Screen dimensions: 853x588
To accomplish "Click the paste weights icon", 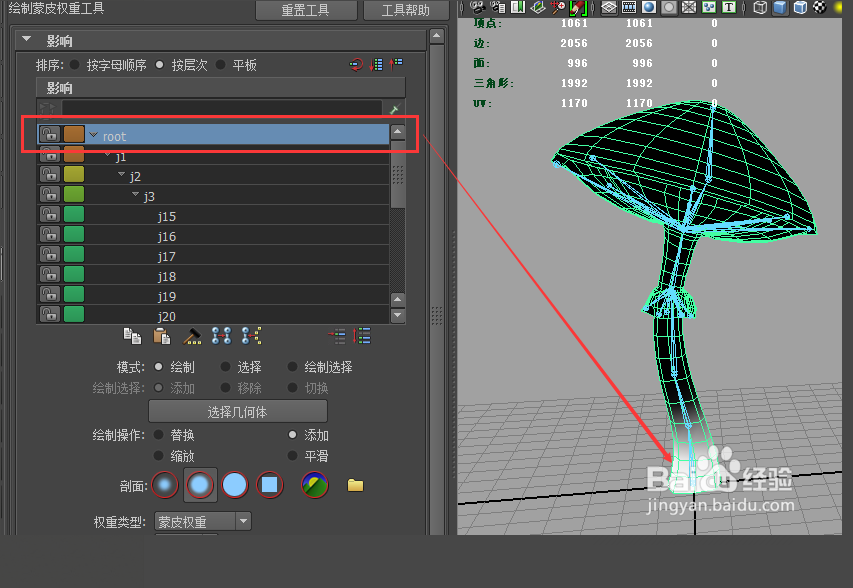I will tap(161, 336).
